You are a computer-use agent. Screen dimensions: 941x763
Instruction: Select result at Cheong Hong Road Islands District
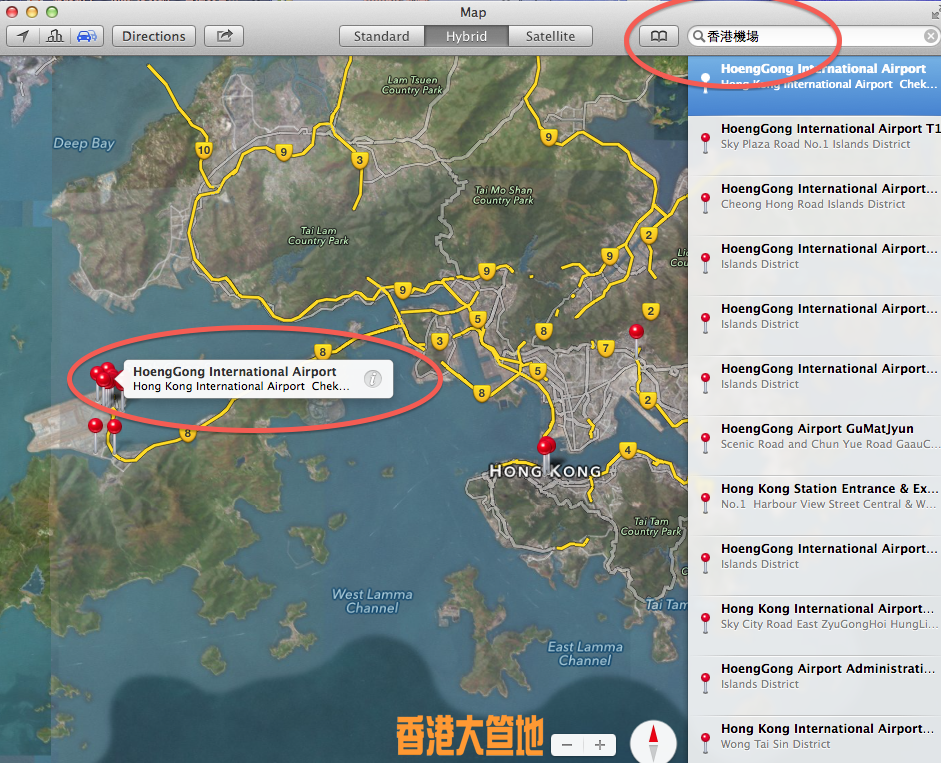pos(814,205)
